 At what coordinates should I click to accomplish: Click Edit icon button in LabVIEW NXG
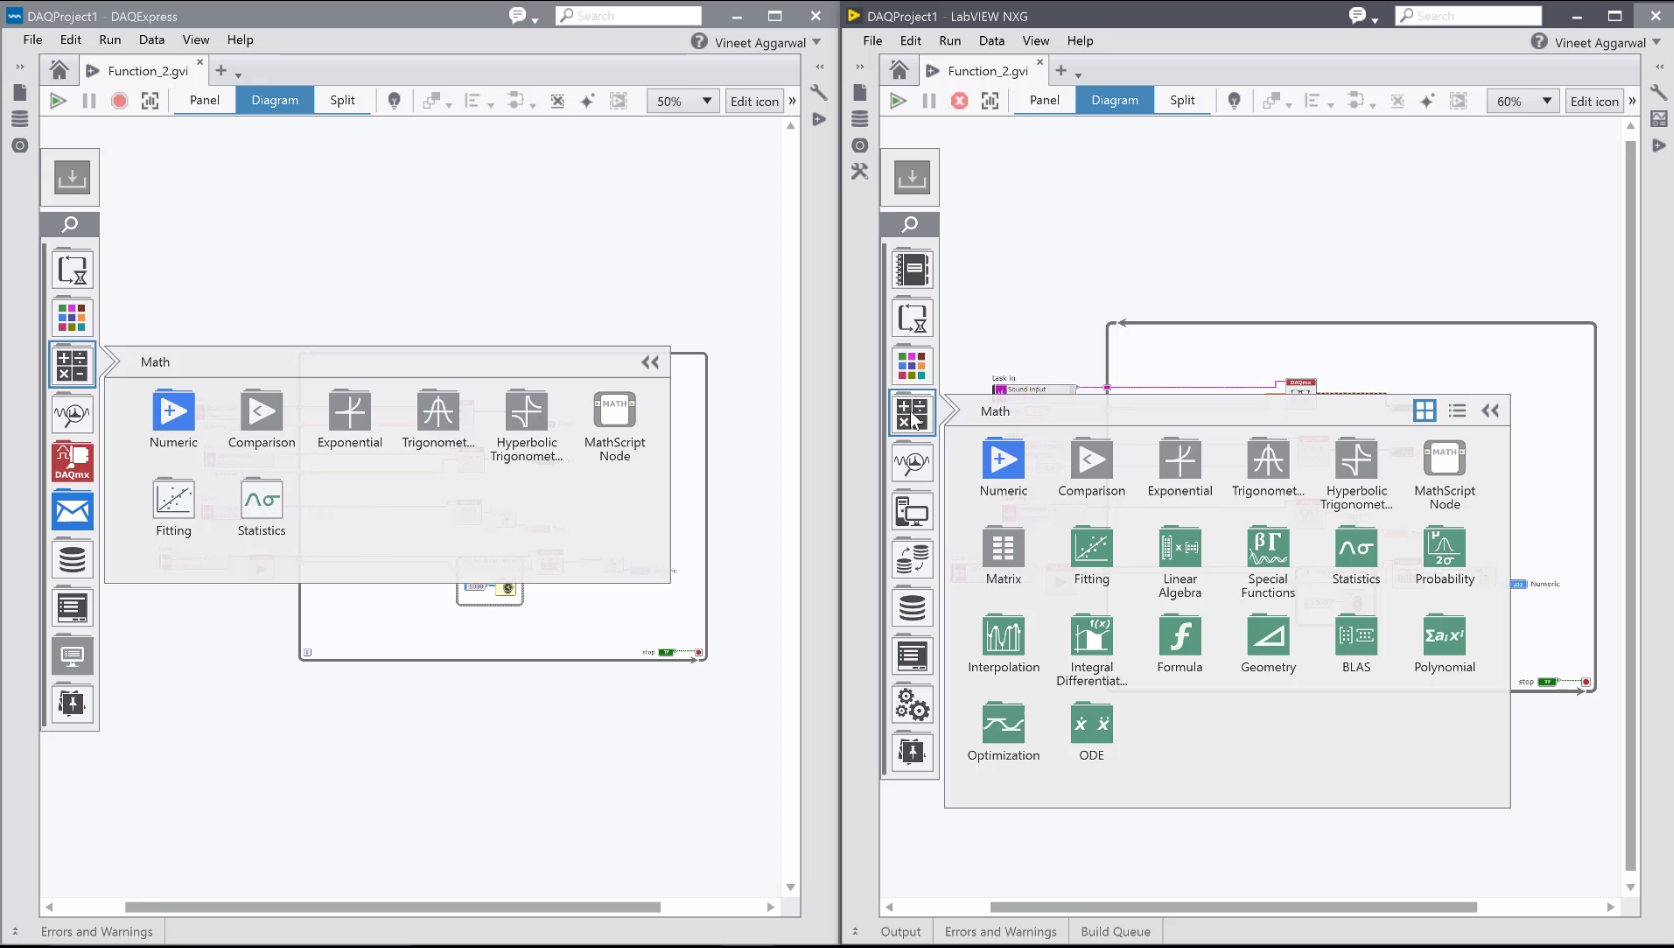(x=1594, y=101)
